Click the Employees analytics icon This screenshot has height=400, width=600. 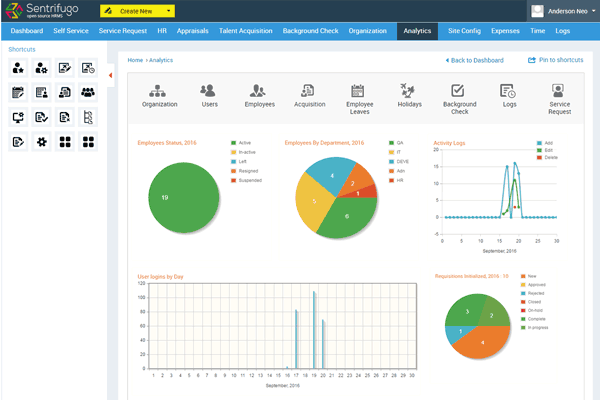pos(260,91)
